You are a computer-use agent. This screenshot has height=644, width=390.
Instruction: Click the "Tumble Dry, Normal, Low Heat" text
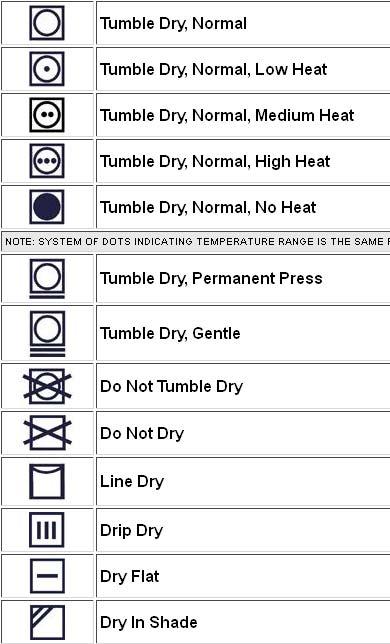[213, 69]
